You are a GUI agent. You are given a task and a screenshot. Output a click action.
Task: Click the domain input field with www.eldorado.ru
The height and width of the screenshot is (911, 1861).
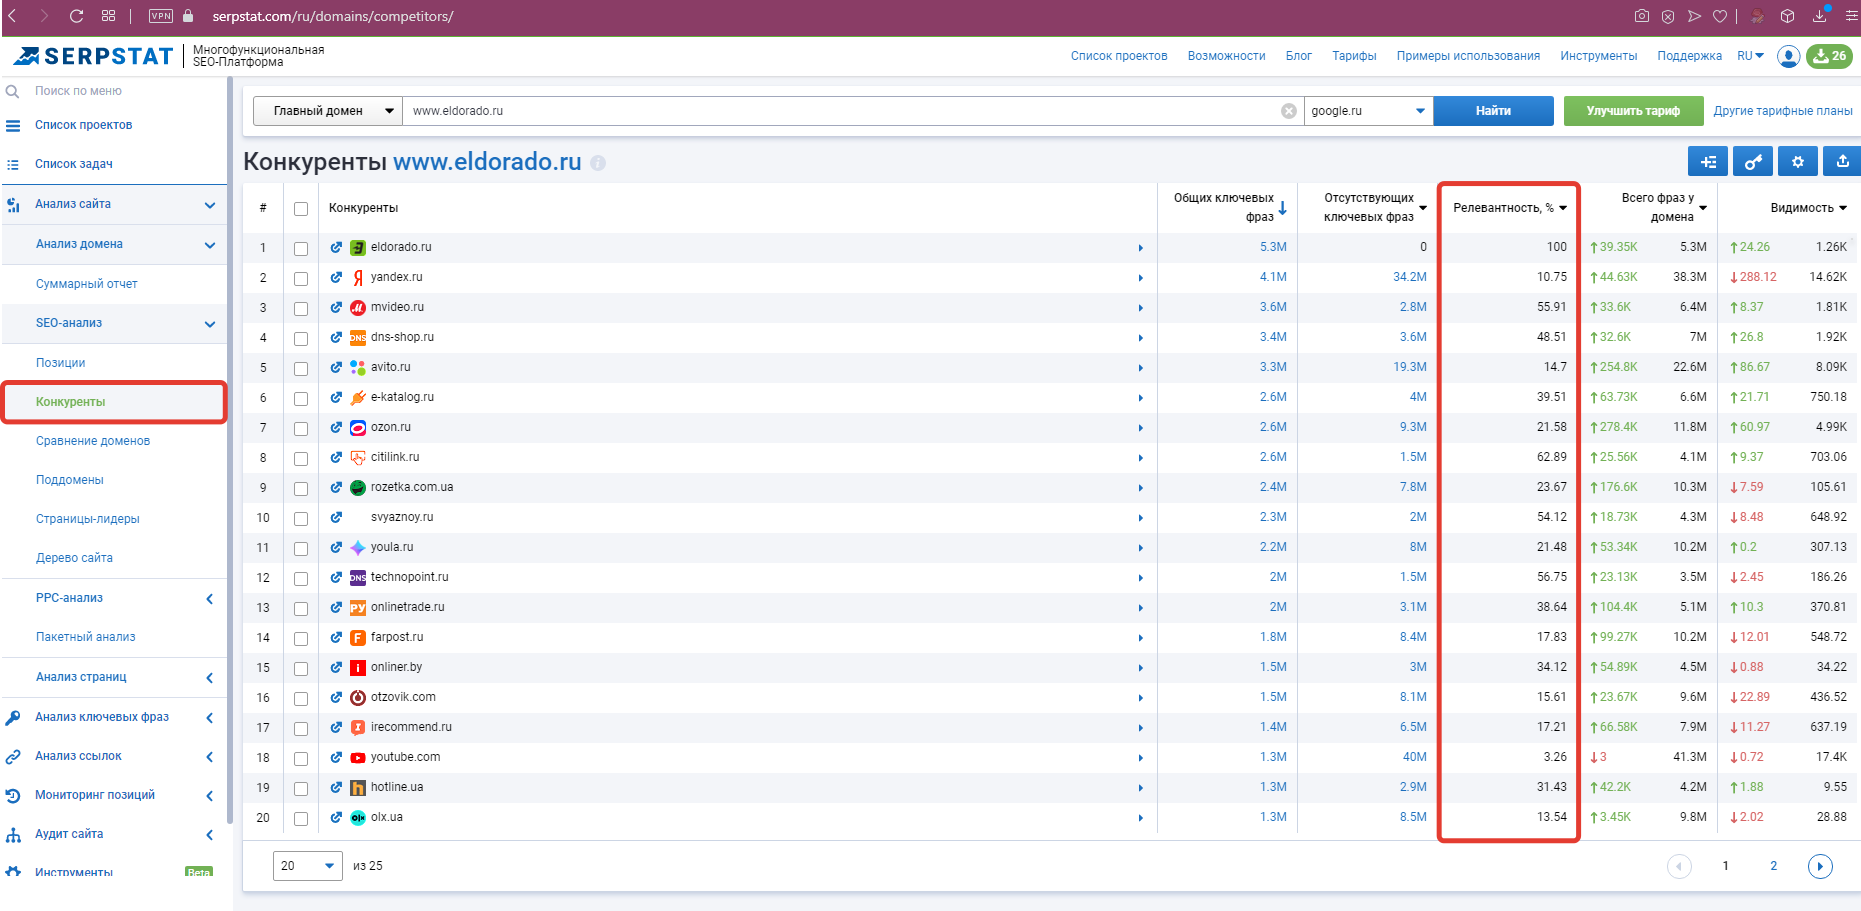[x=841, y=111]
